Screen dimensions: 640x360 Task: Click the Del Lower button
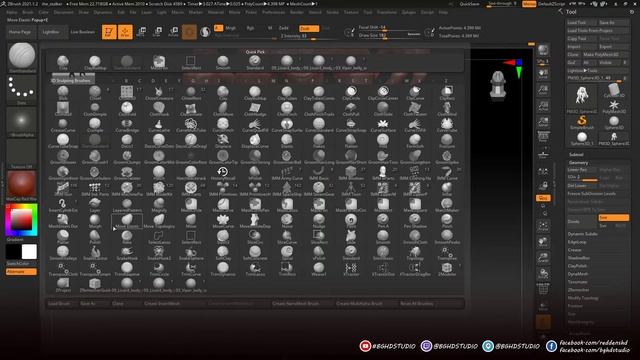tap(582, 186)
